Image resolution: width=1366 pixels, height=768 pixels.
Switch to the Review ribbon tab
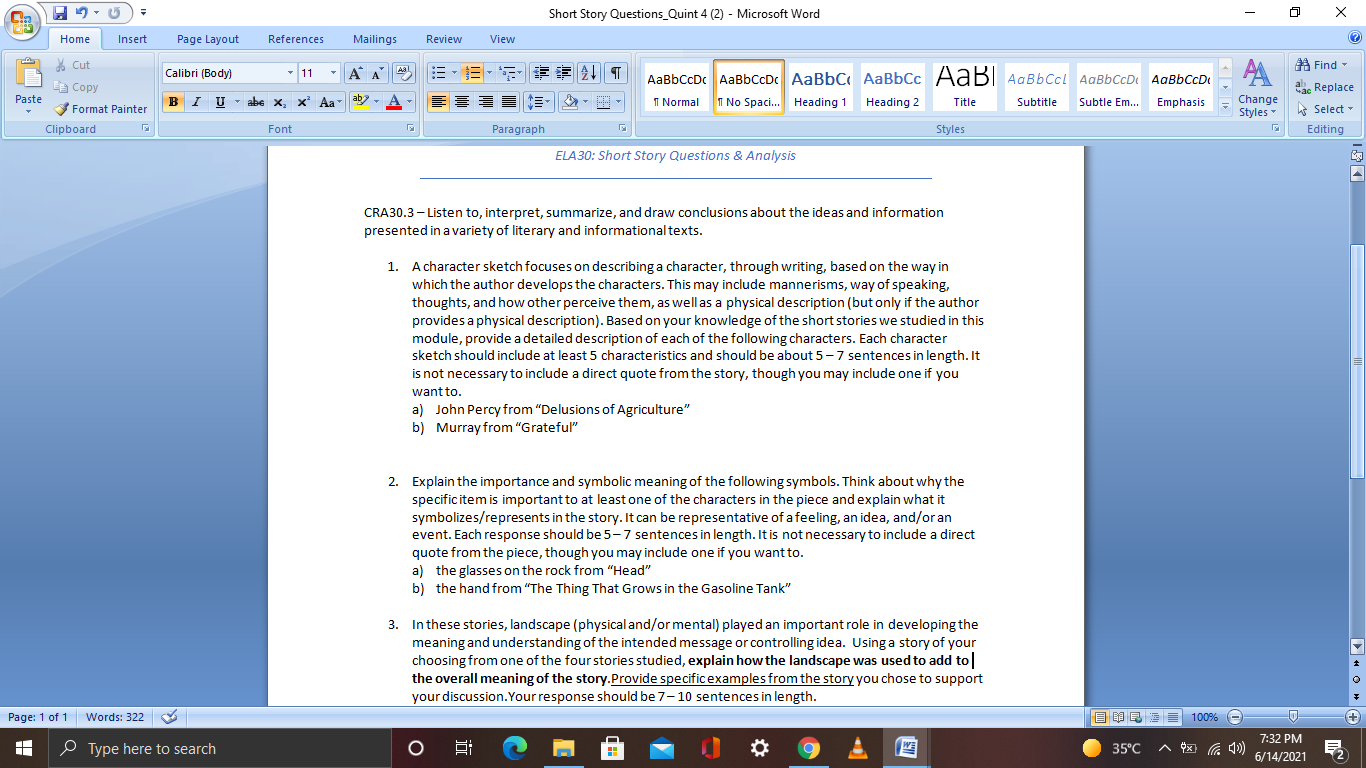[x=443, y=39]
